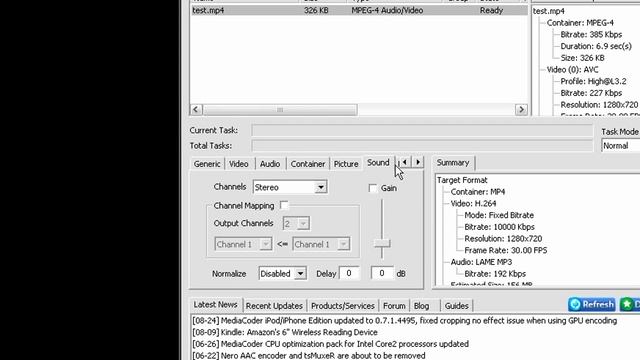Image resolution: width=640 pixels, height=360 pixels.
Task: Select the Container: MPEG-4 tree node
Action: coord(580,23)
